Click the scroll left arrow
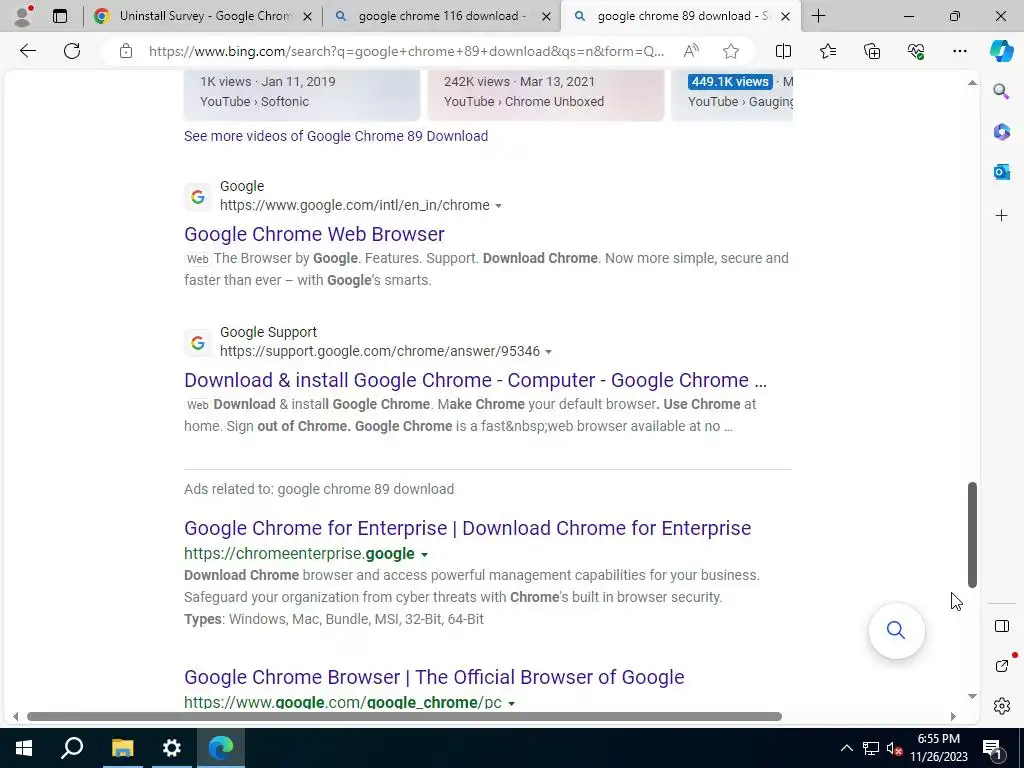The height and width of the screenshot is (768, 1024). coord(16,716)
